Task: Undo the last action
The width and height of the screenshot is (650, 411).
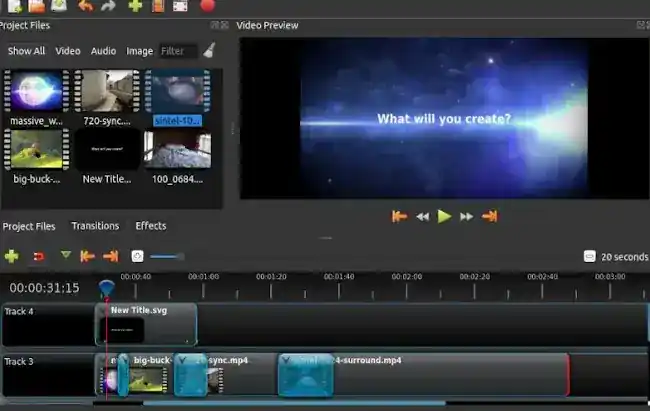Action: [x=86, y=6]
